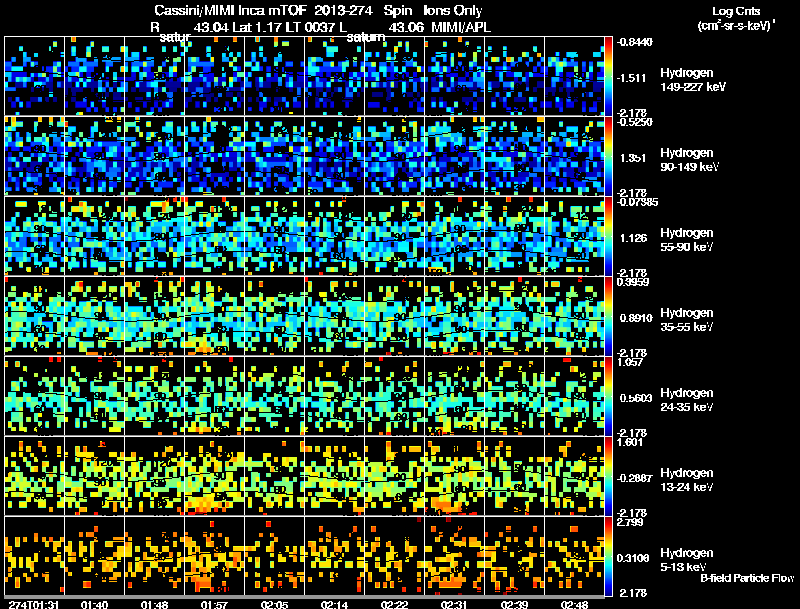The height and width of the screenshot is (609, 800).
Task: Click the '(cm²-sr-s-keV)' units label
Action: coord(735,25)
